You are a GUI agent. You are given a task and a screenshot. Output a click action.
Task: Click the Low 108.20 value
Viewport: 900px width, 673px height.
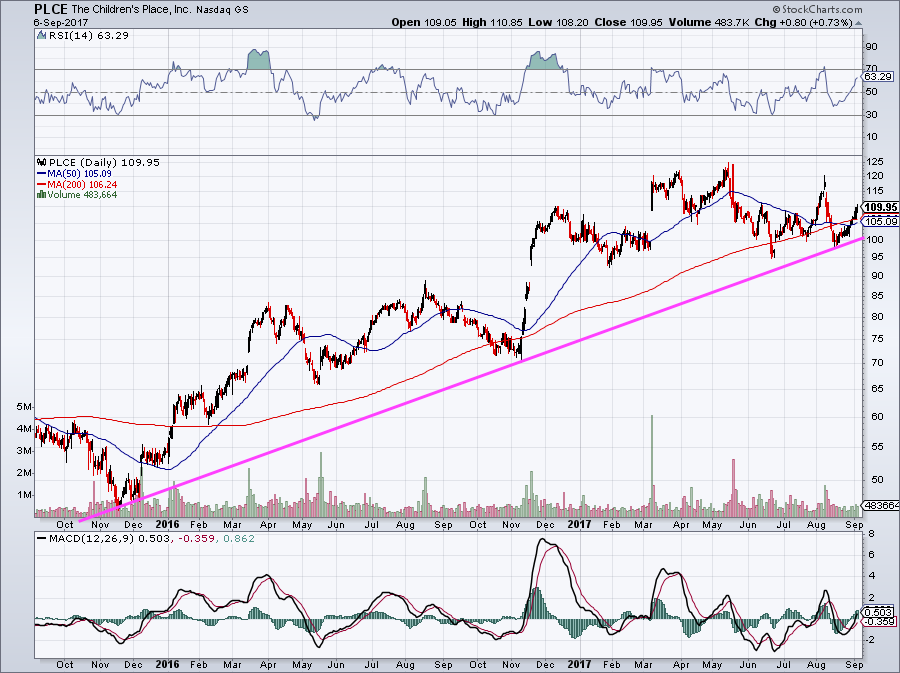click(x=558, y=22)
